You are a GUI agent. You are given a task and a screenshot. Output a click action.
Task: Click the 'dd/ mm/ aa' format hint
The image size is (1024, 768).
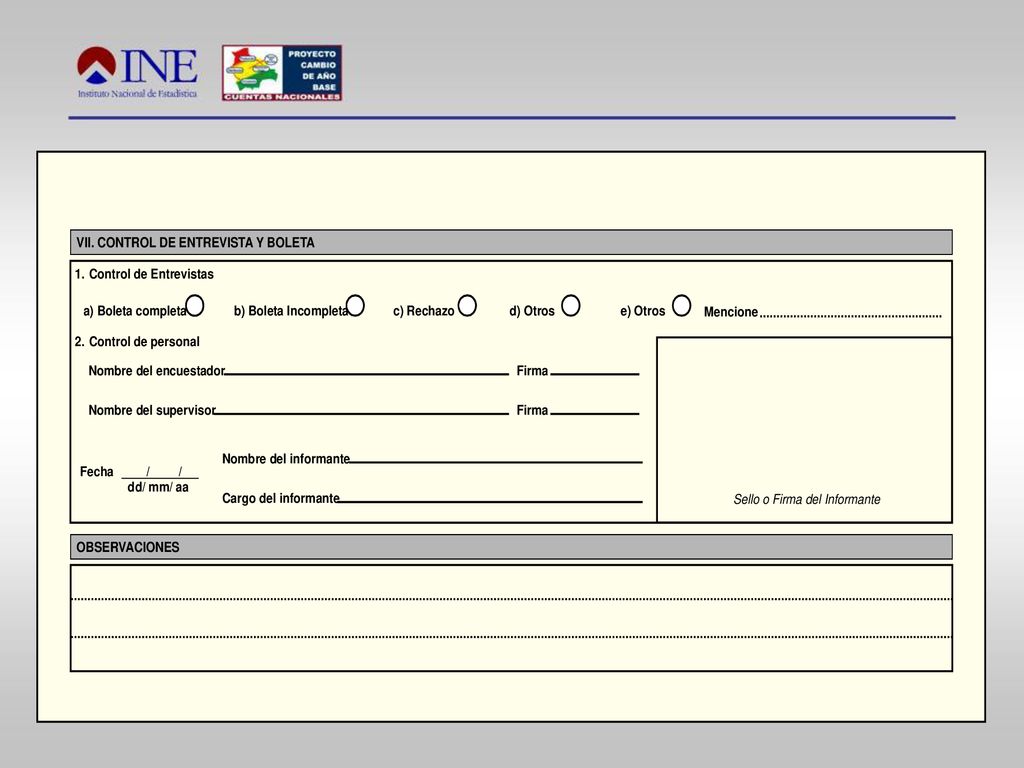coord(158,487)
